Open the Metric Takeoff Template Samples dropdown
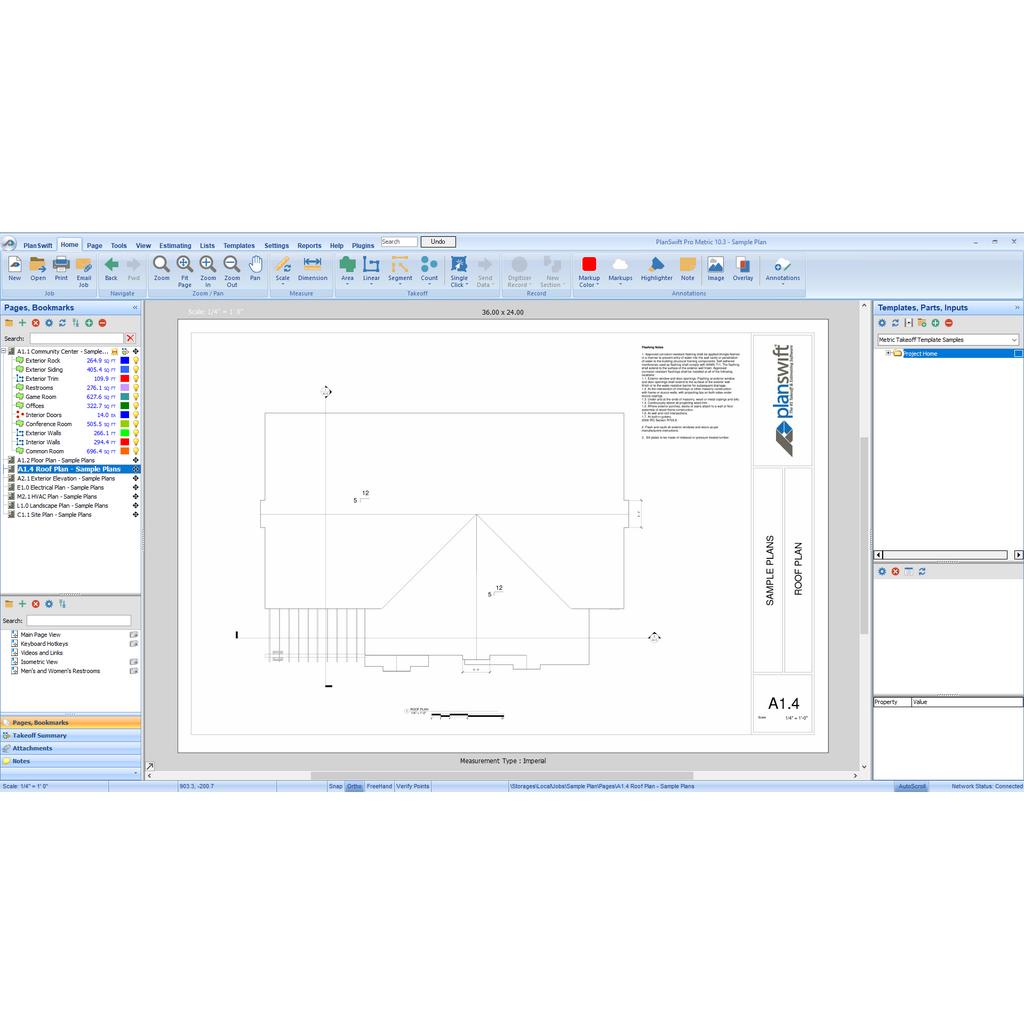 click(x=1014, y=340)
